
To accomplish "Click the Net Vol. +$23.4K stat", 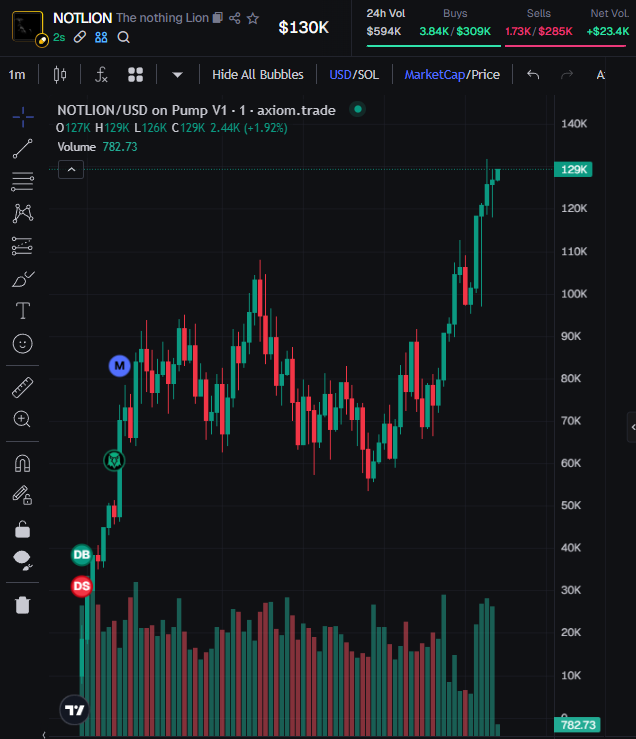I will 608,23.
